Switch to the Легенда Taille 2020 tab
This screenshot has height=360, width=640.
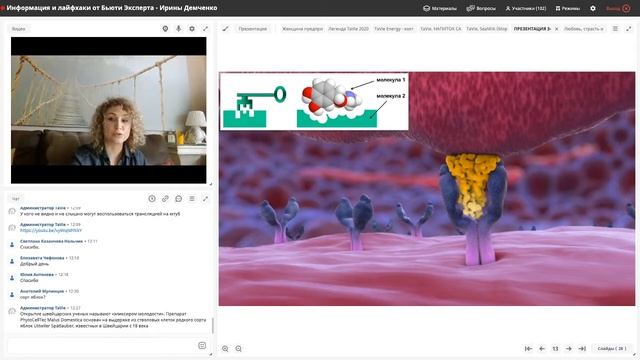click(x=348, y=29)
